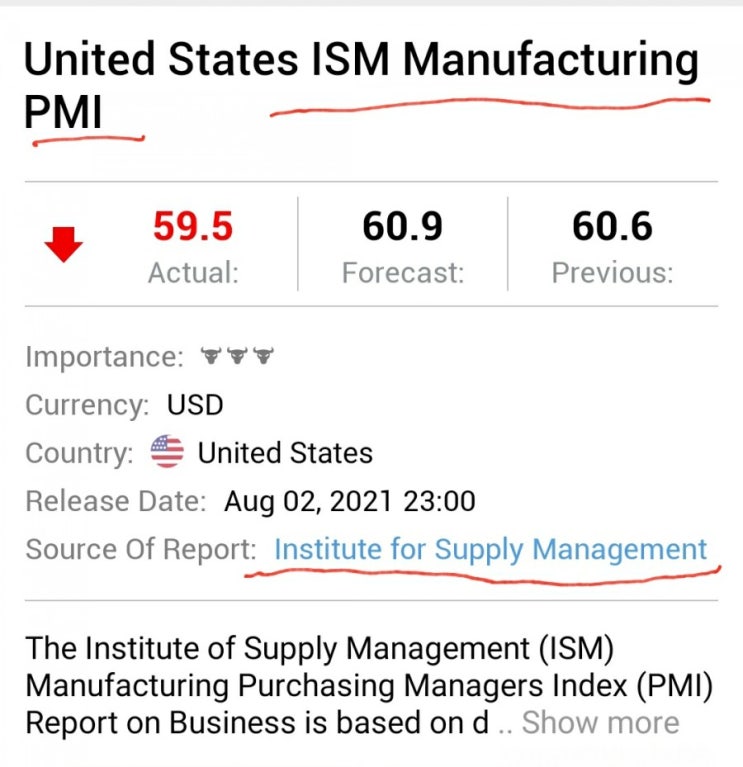Viewport: 743px width, 767px height.
Task: Expand description with Show more
Action: pos(600,722)
